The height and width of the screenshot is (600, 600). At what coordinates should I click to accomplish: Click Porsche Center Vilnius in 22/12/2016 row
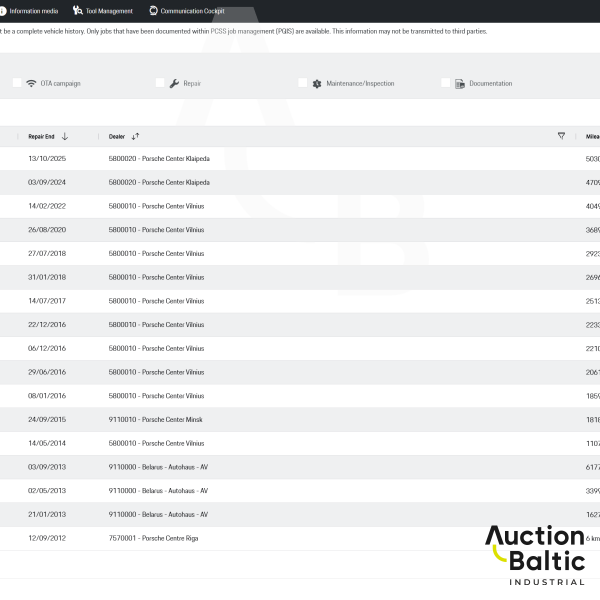(x=157, y=324)
